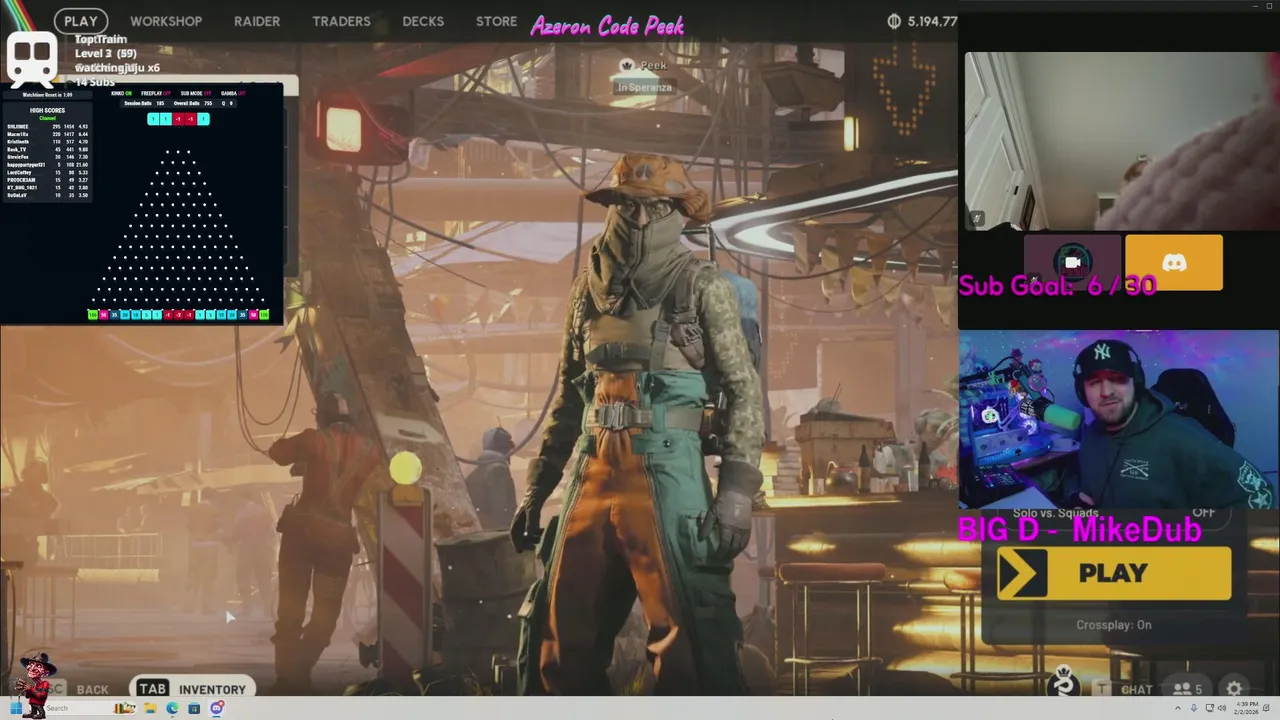1280x720 pixels.
Task: Click the green 100 slot at the Plinko board's right end
Action: tap(264, 315)
